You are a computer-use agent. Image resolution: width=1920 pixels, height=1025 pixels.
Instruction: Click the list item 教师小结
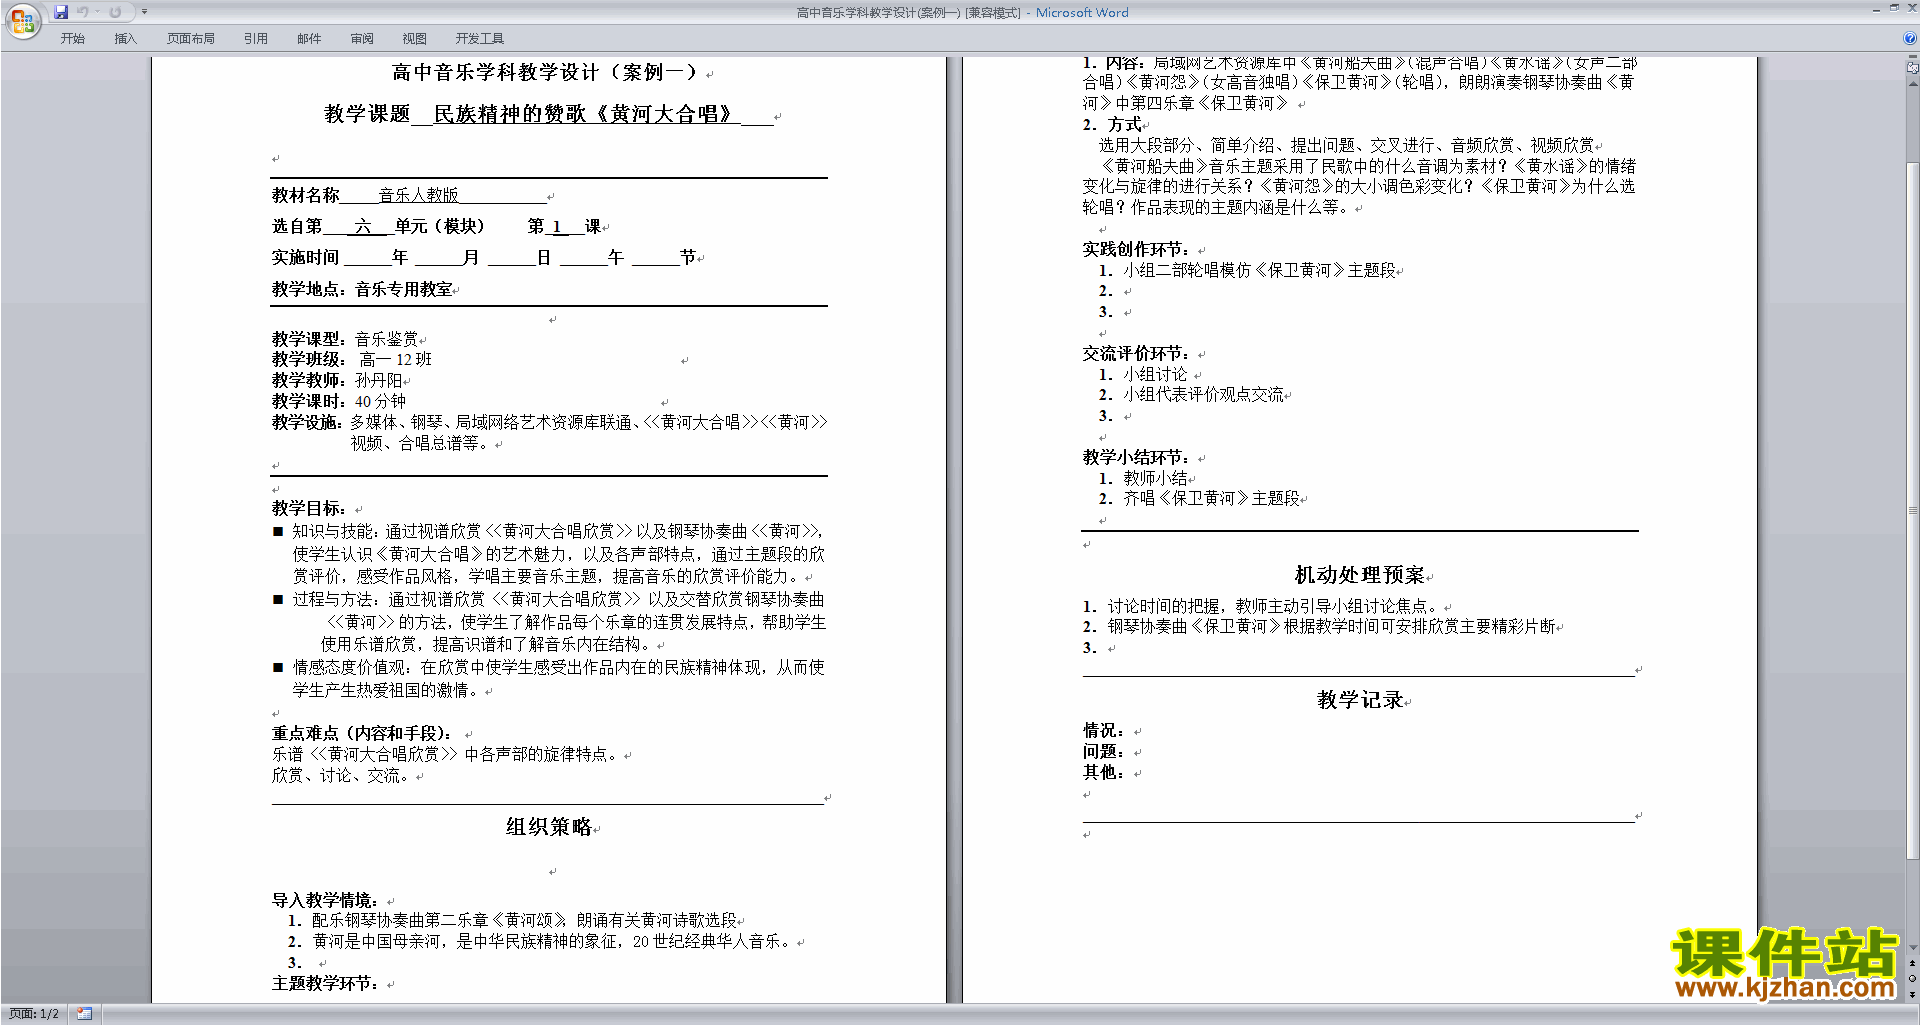(x=1155, y=478)
